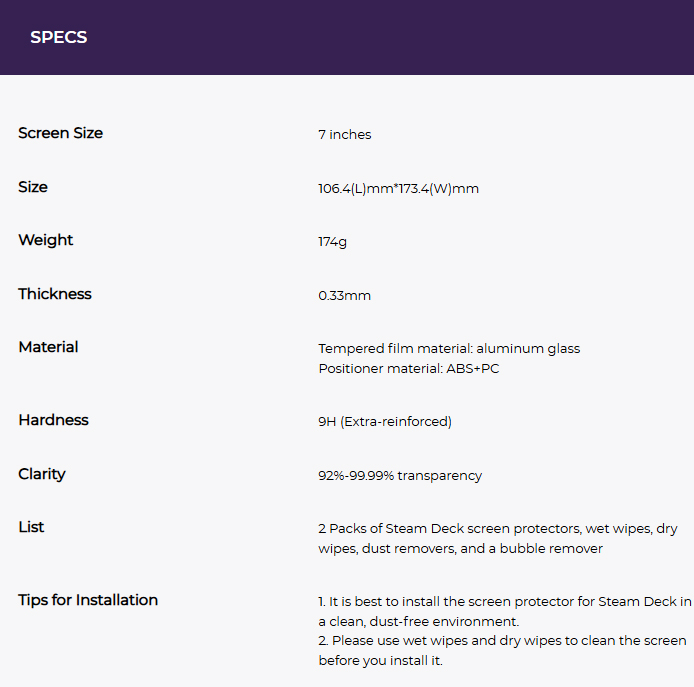This screenshot has width=694, height=687.
Task: Click the 174g weight value
Action: (x=333, y=241)
